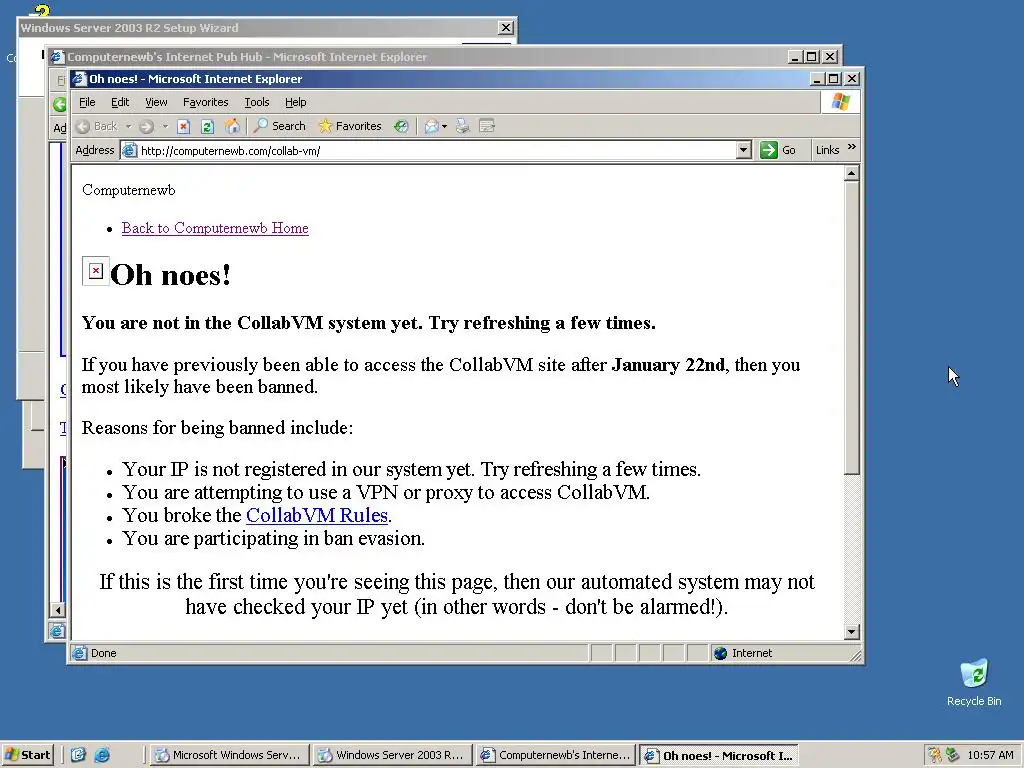Screen dimensions: 1024x768
Task: Click the Oh noes! heading
Action: [x=170, y=274]
